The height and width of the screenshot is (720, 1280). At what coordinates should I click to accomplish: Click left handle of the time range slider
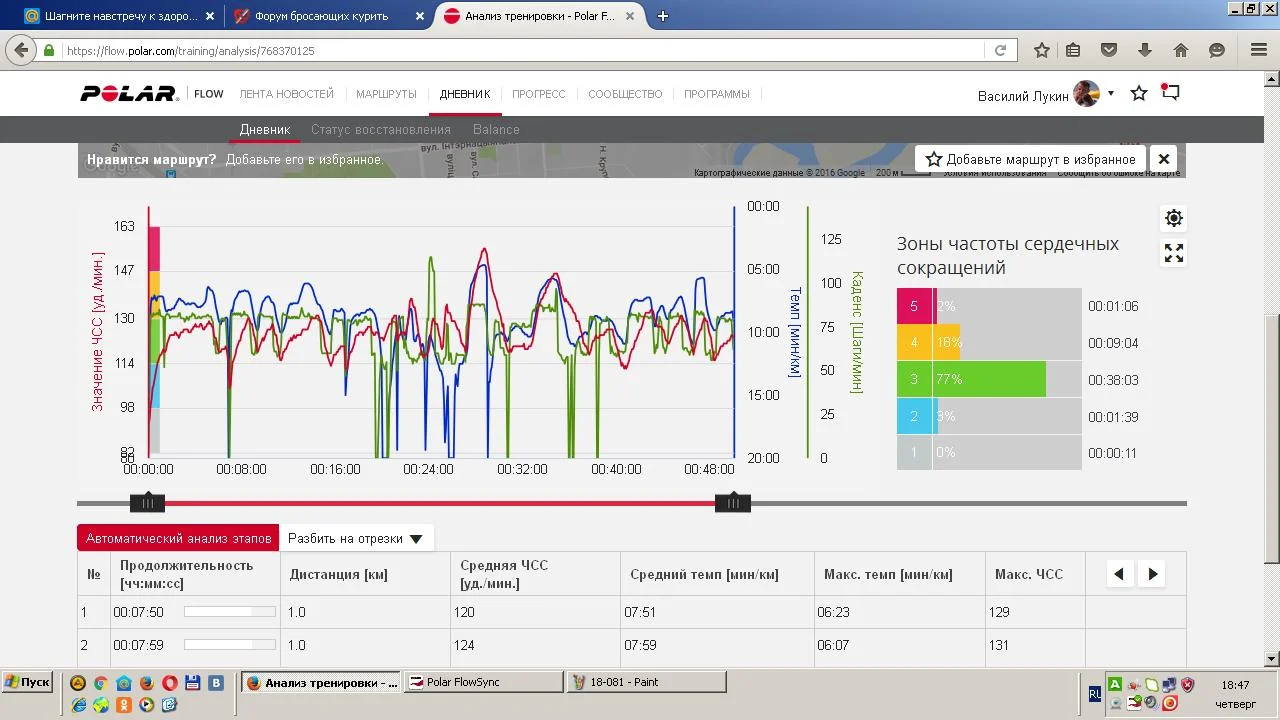[x=147, y=503]
